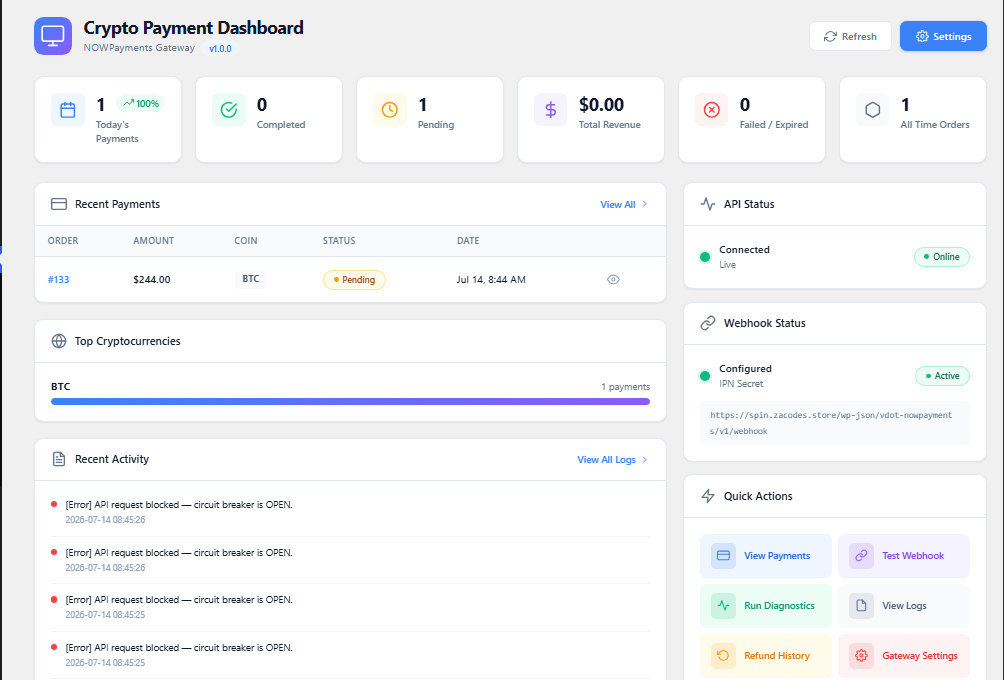Open the View All Logs link

click(x=606, y=460)
